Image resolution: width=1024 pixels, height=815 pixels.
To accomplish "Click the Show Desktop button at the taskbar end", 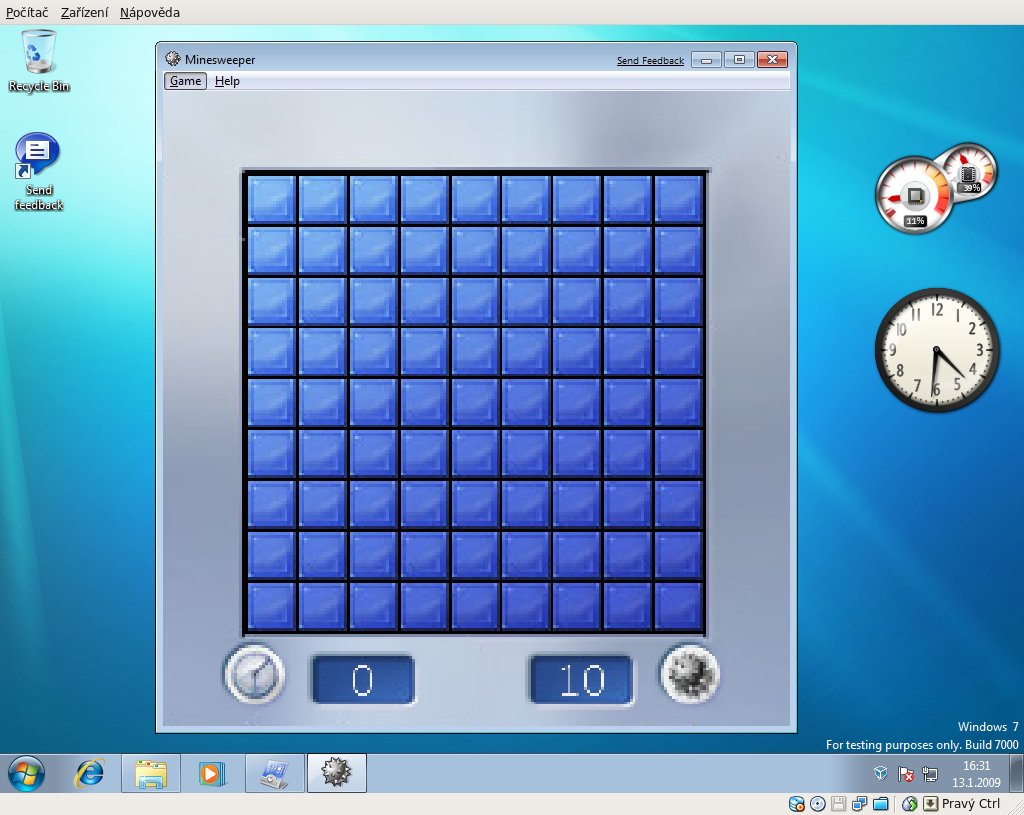I will point(1016,773).
